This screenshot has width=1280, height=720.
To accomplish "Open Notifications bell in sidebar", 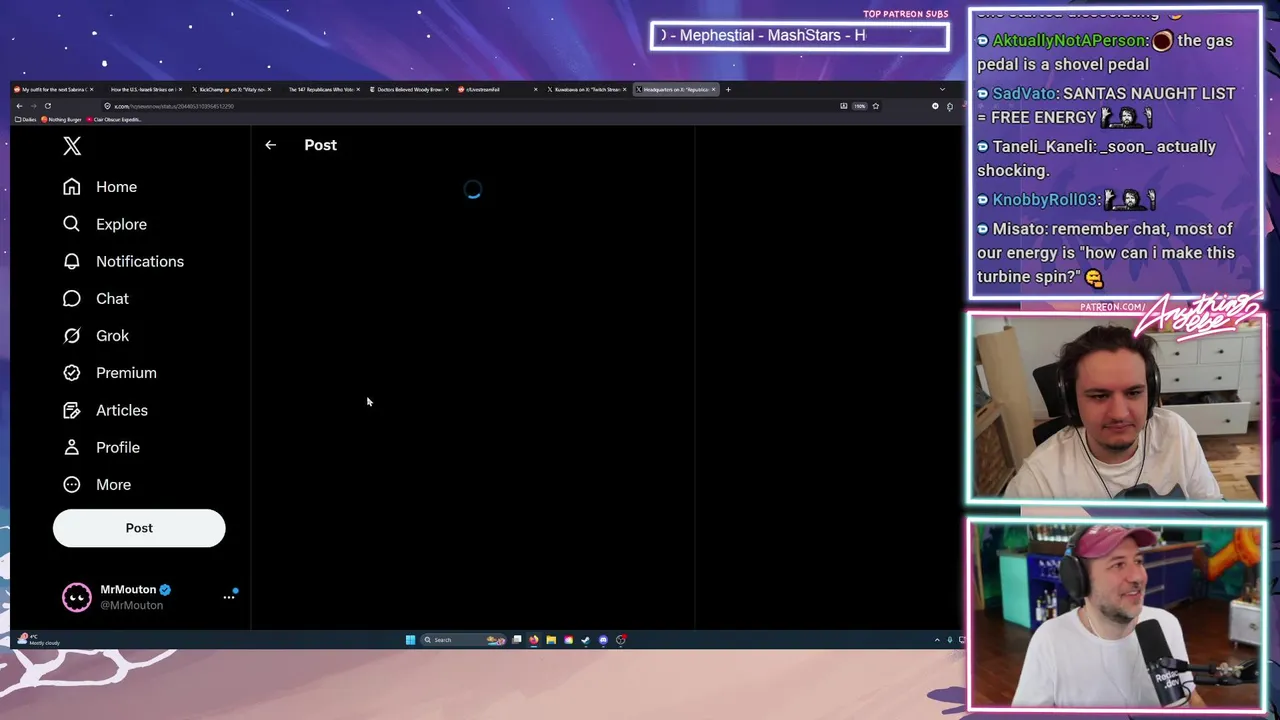I will tap(123, 261).
